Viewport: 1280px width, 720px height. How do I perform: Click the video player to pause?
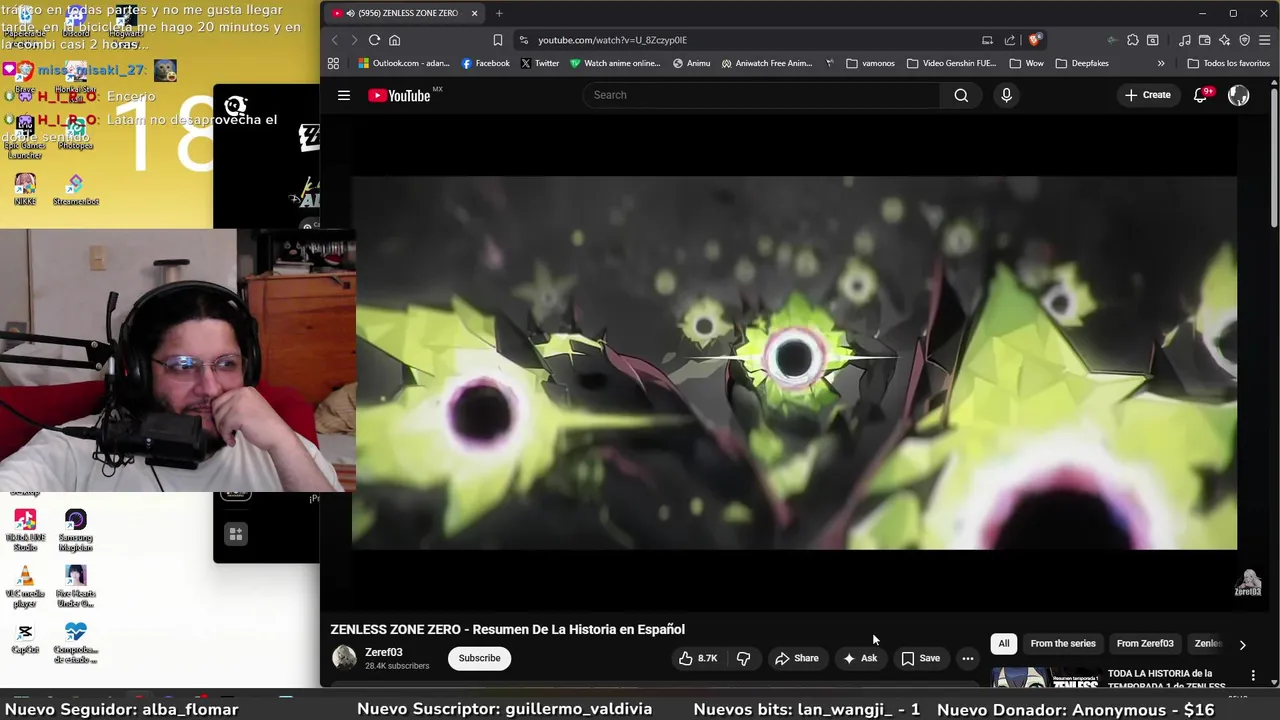794,363
